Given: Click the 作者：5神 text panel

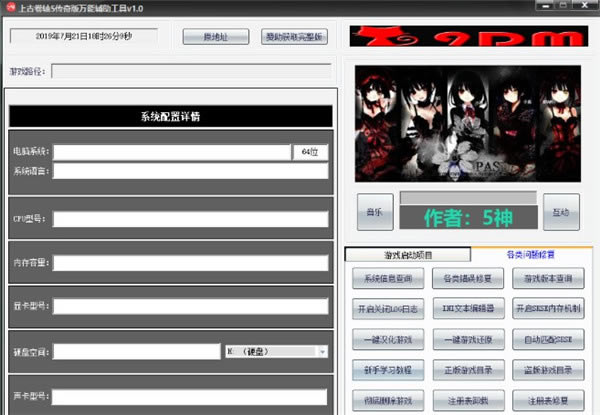Looking at the screenshot, I should click(x=468, y=218).
